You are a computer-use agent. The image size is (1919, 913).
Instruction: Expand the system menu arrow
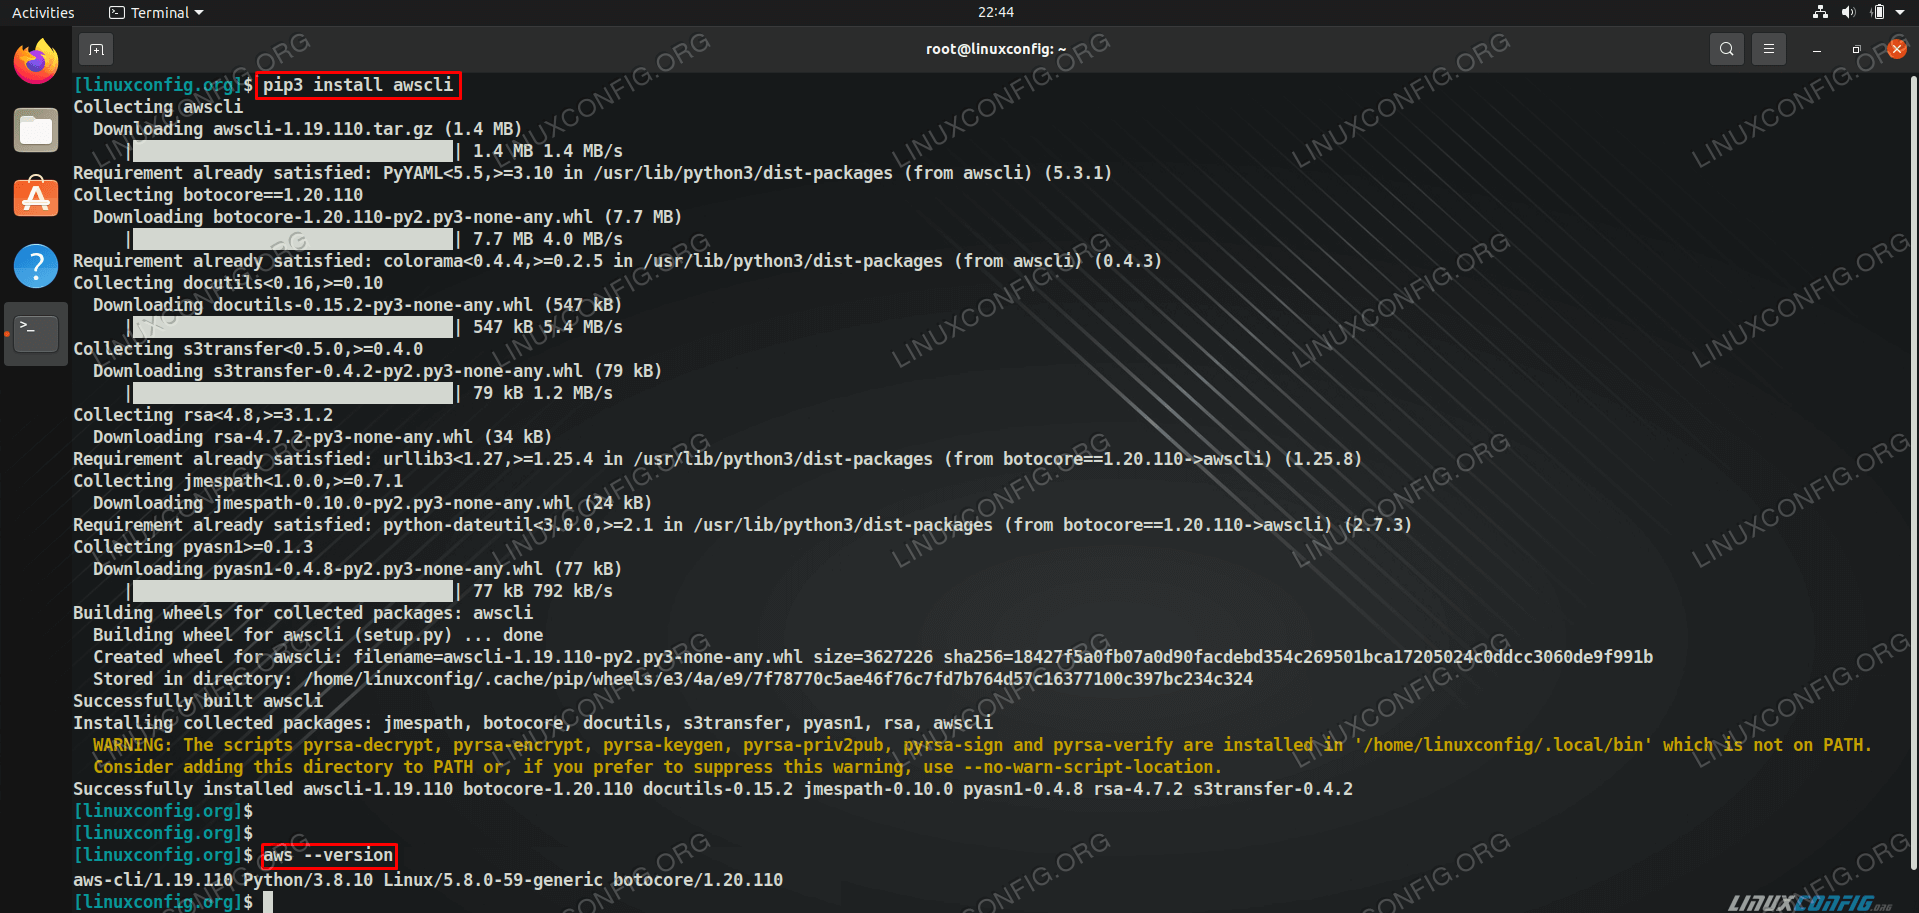(1900, 12)
